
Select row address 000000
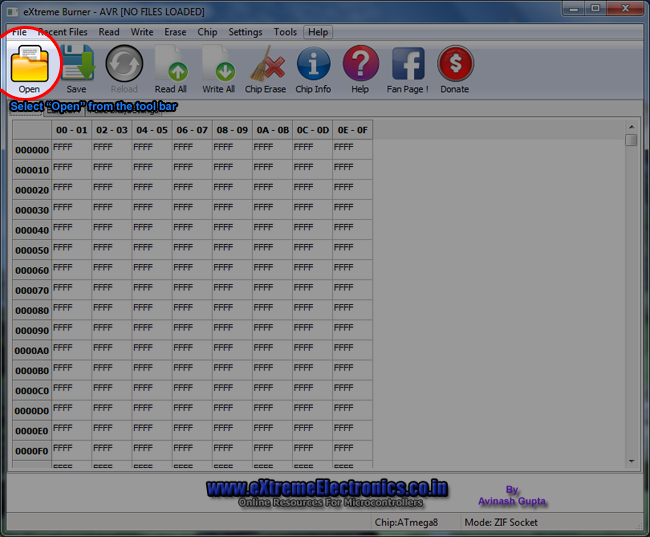pos(32,150)
